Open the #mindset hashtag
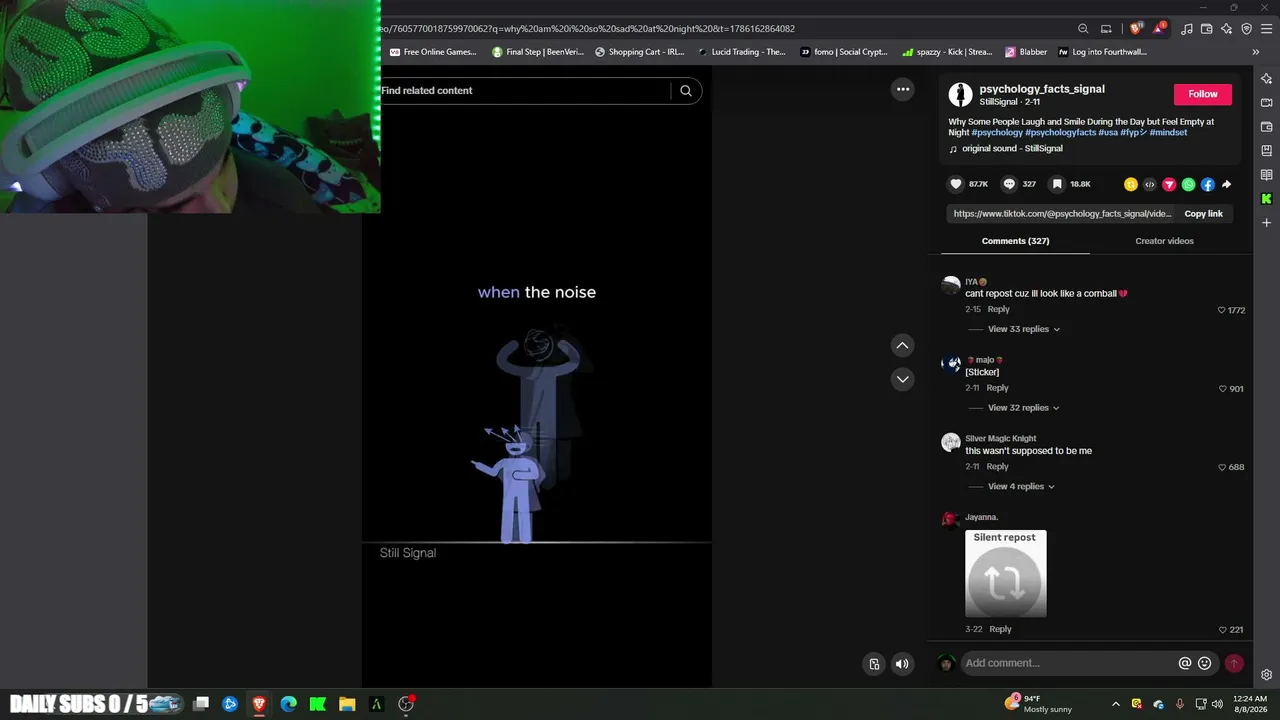This screenshot has width=1280, height=720. click(x=1168, y=132)
